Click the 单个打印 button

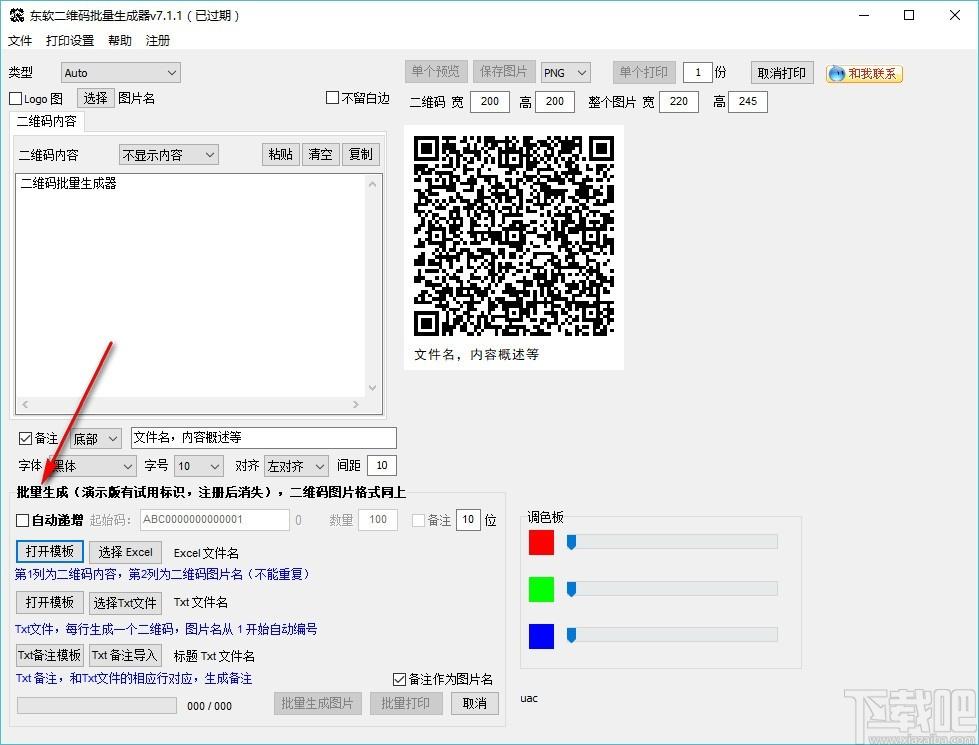643,72
